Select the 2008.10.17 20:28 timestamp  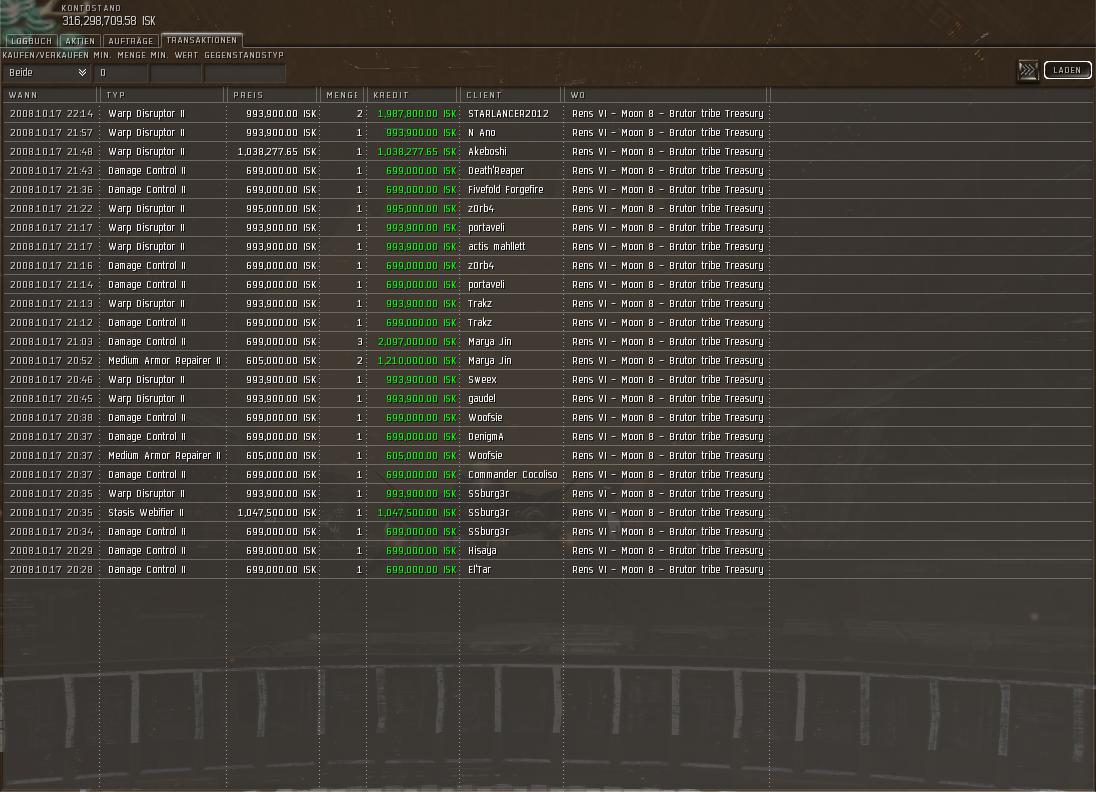pyautogui.click(x=51, y=570)
